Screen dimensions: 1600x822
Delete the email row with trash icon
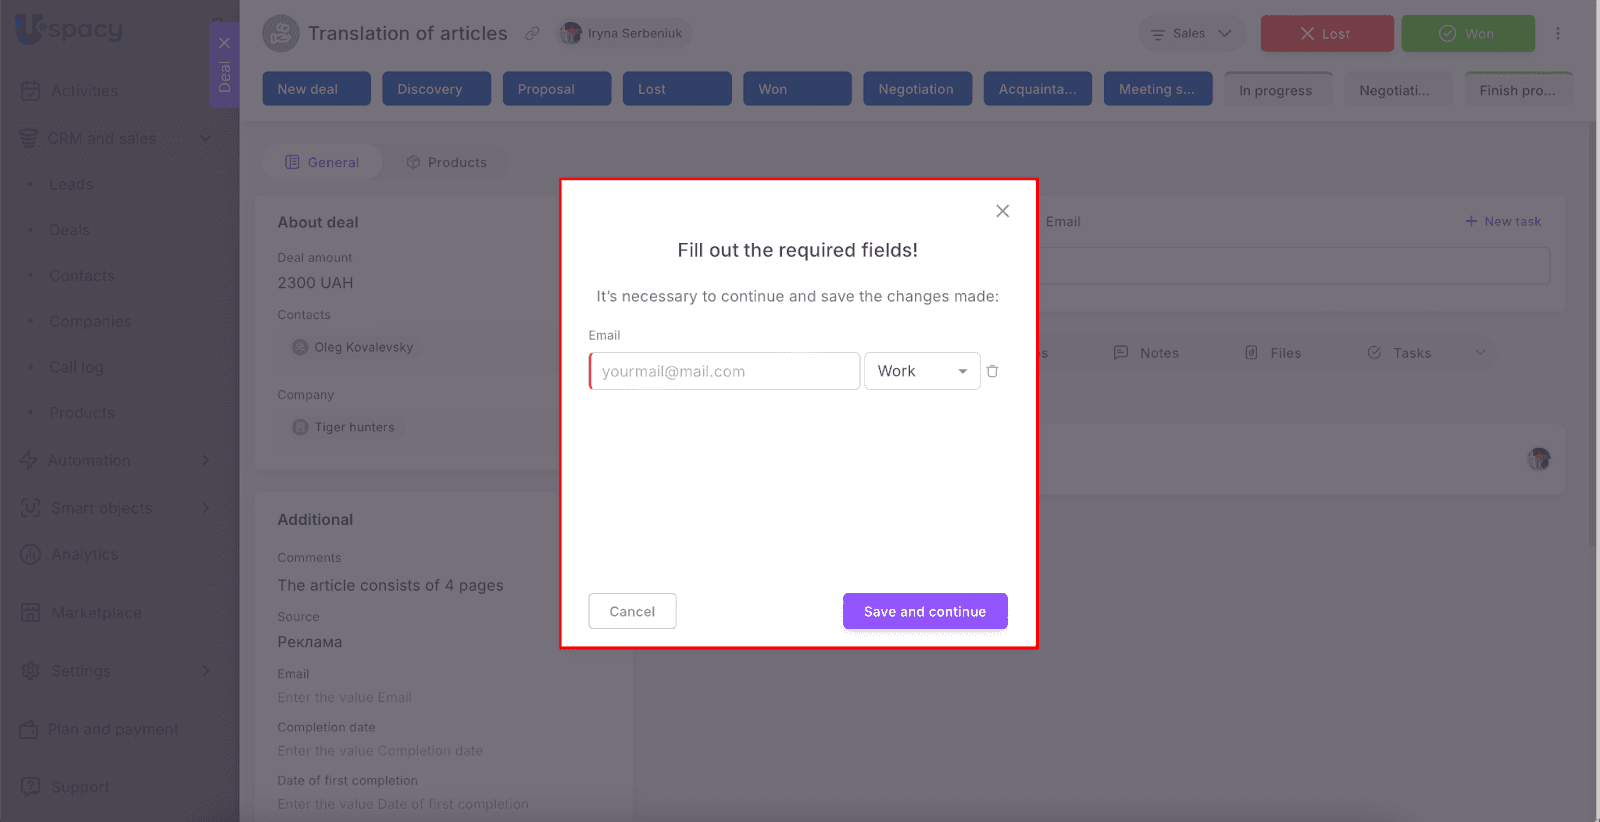pyautogui.click(x=992, y=371)
